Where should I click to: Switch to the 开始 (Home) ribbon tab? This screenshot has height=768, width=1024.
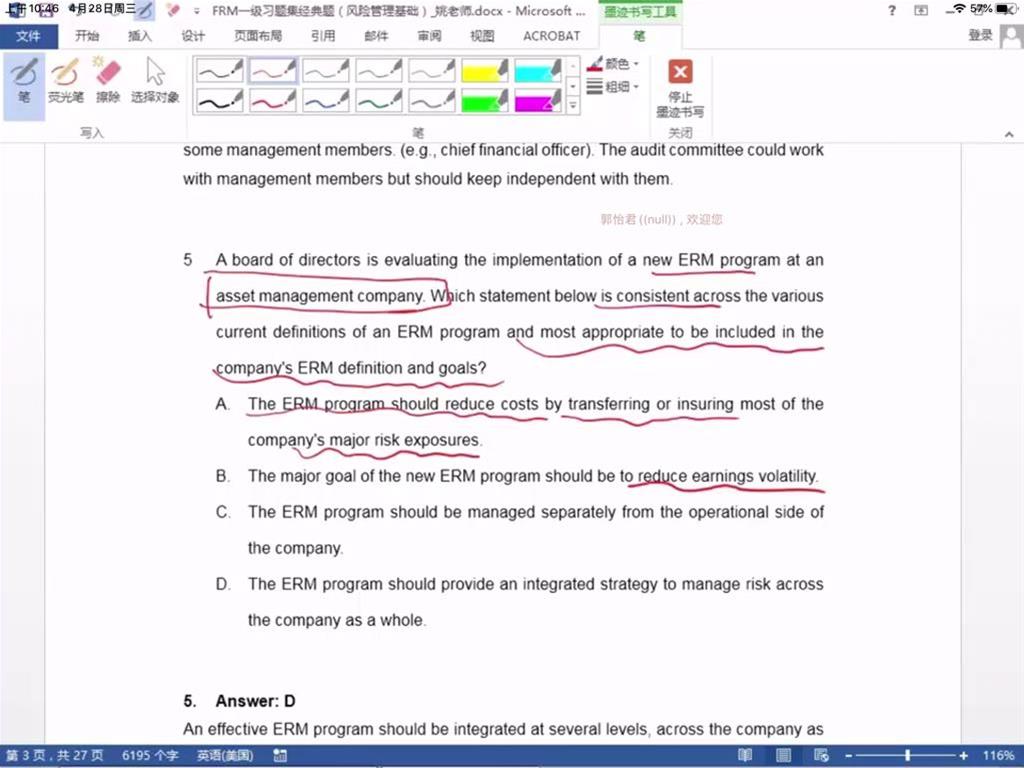[x=87, y=36]
